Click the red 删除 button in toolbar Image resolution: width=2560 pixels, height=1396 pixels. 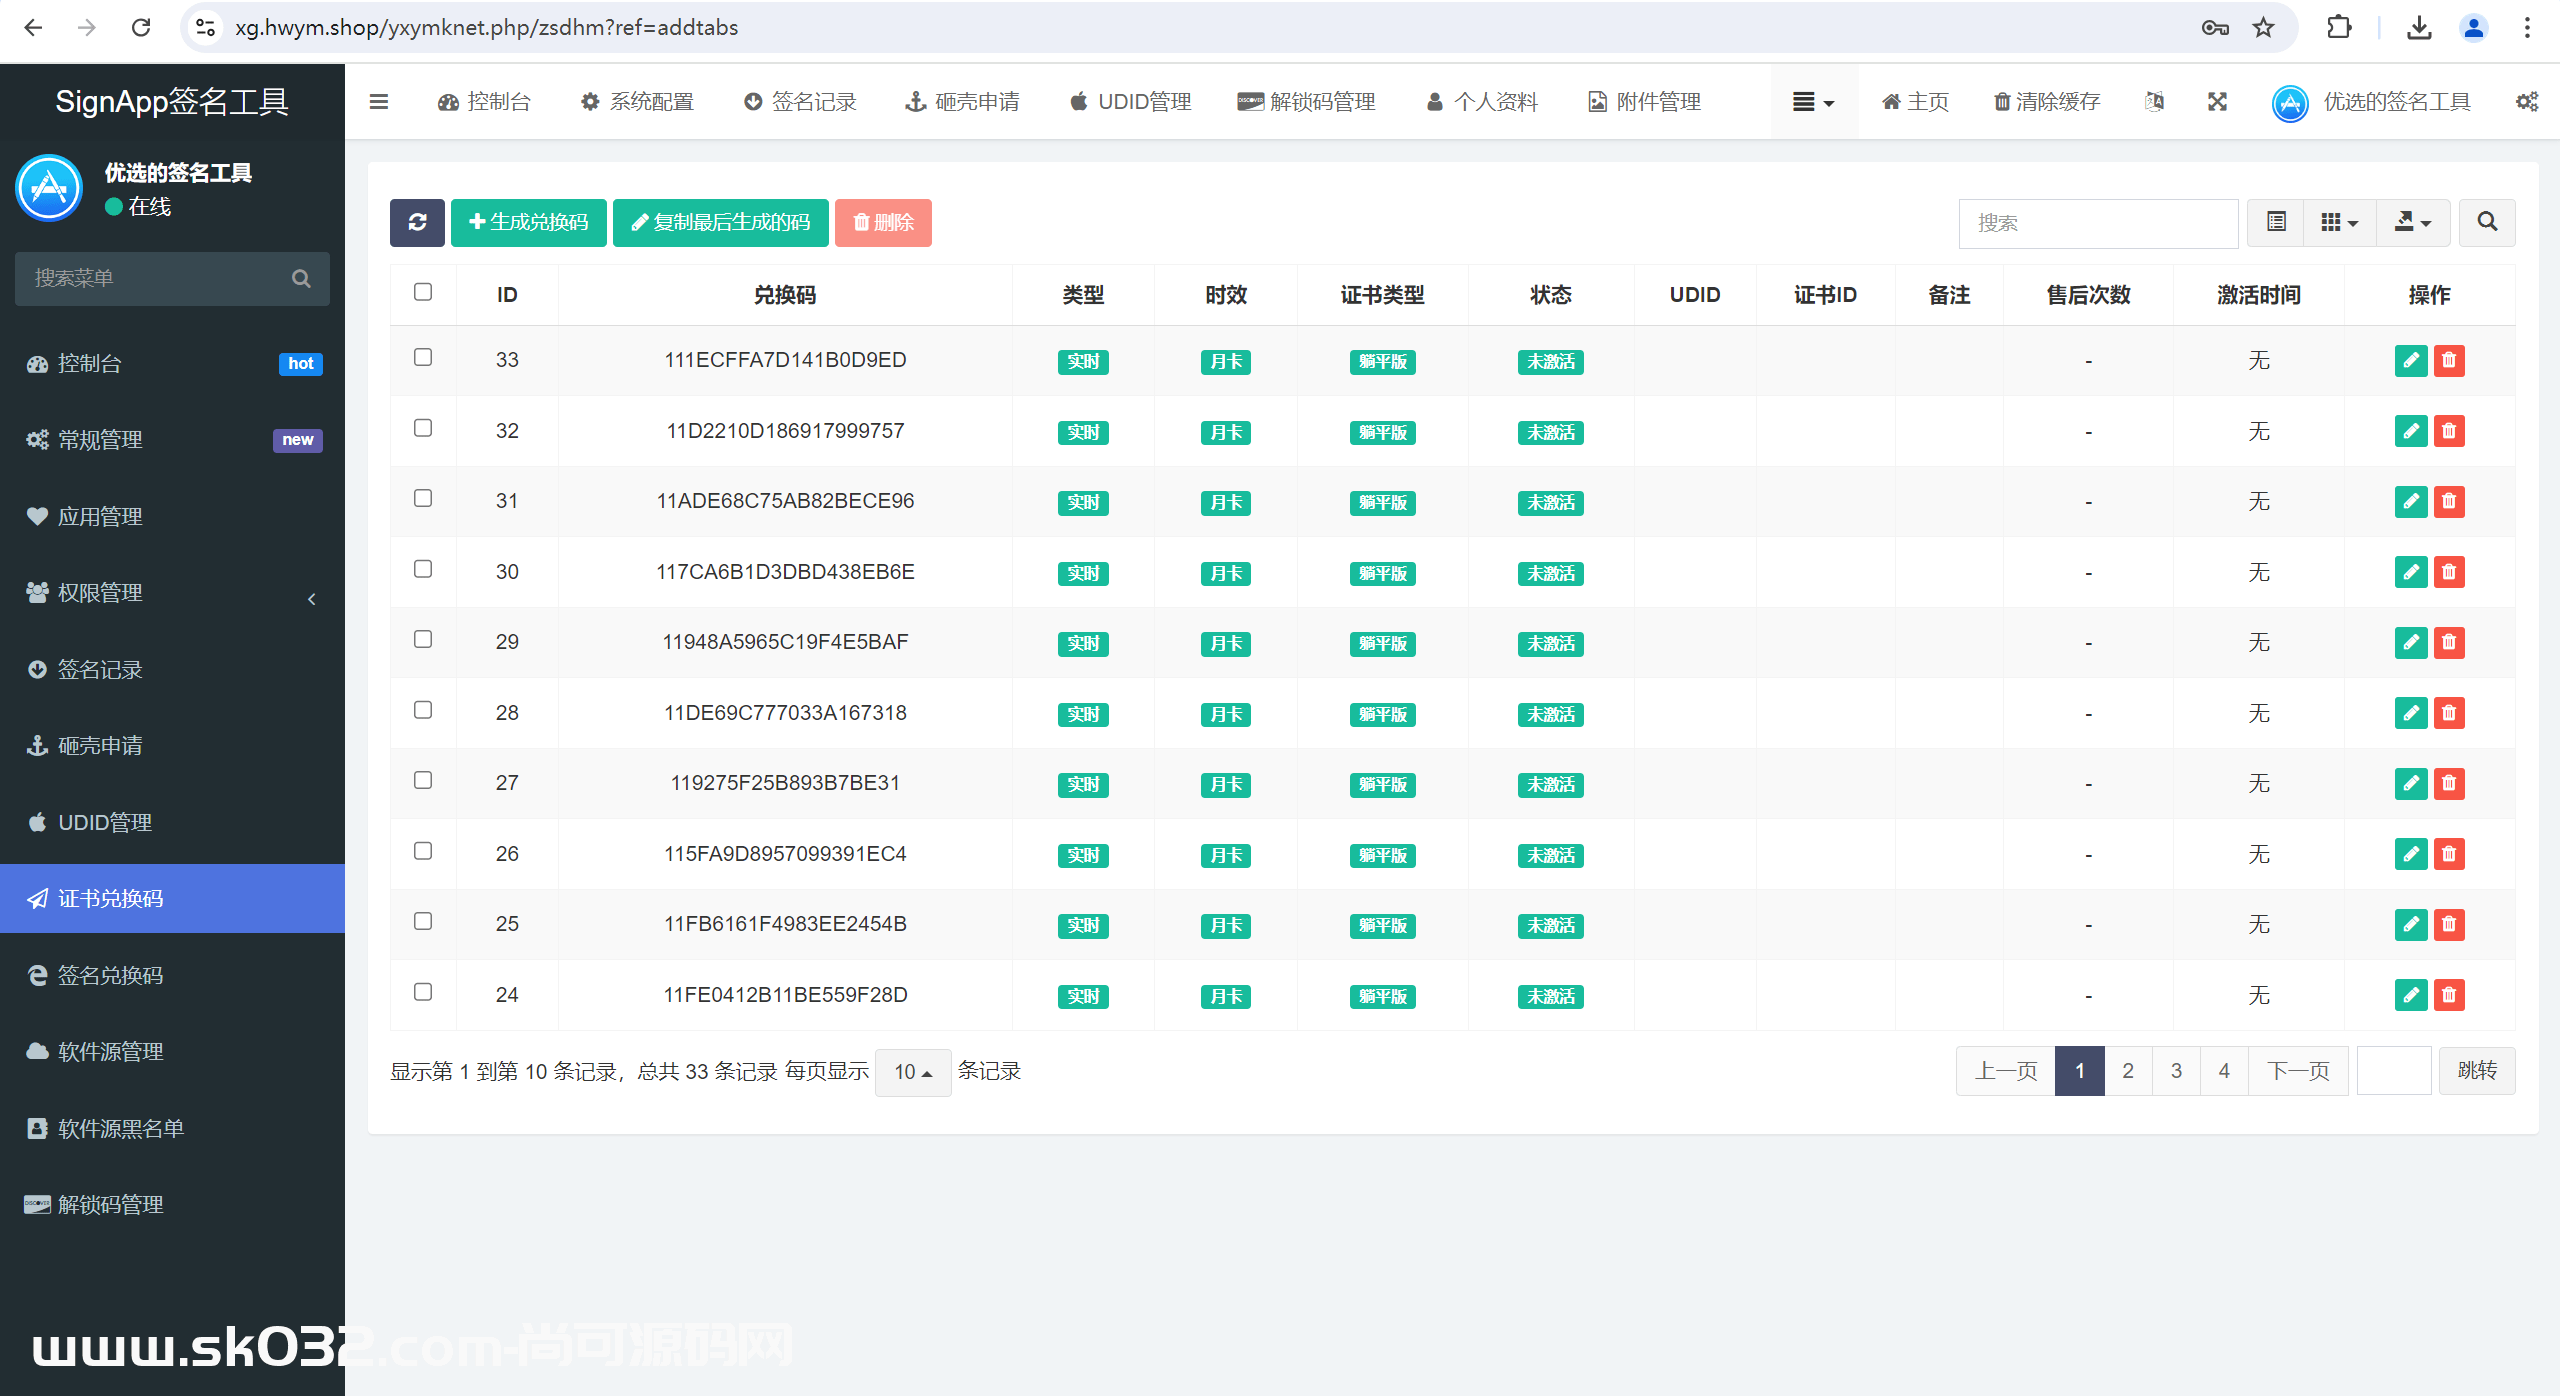pos(883,222)
